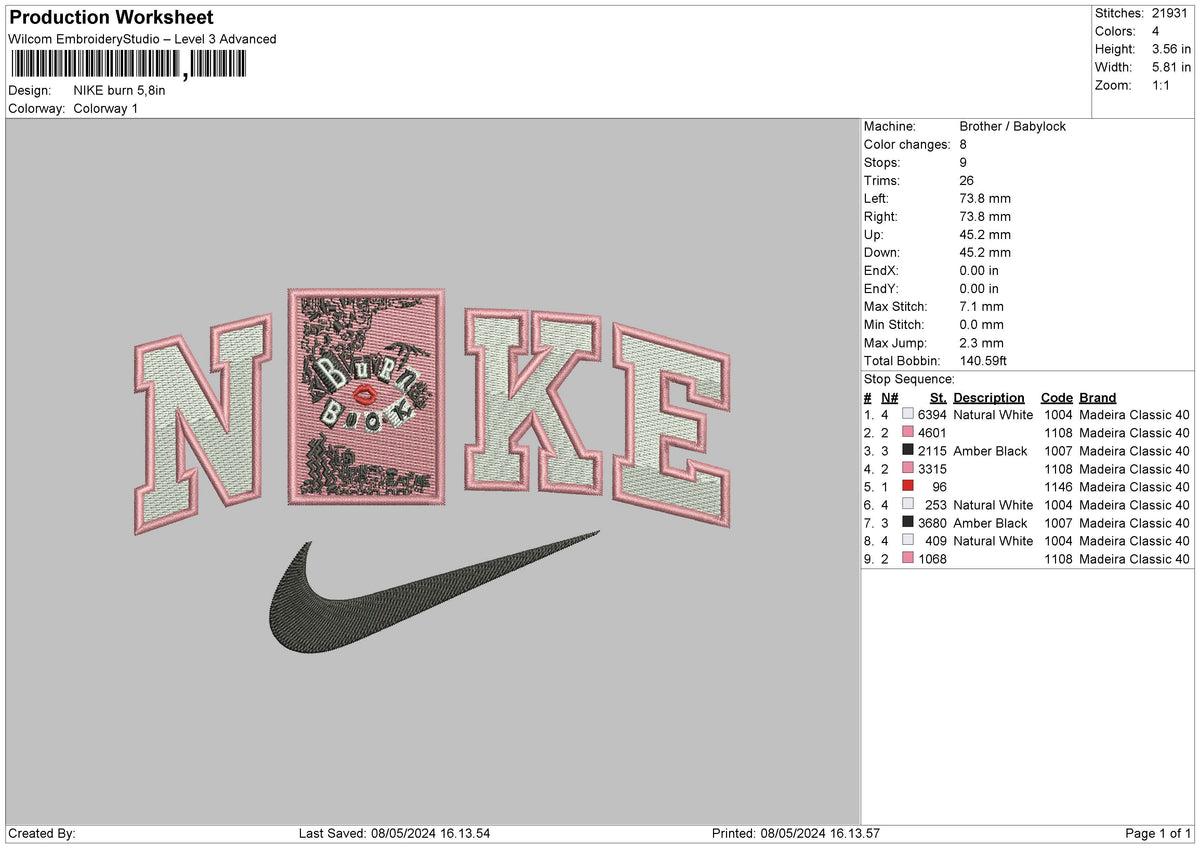Screen dimensions: 1200x848
Task: Click the 'Stop Sequence:' heading
Action: (909, 379)
